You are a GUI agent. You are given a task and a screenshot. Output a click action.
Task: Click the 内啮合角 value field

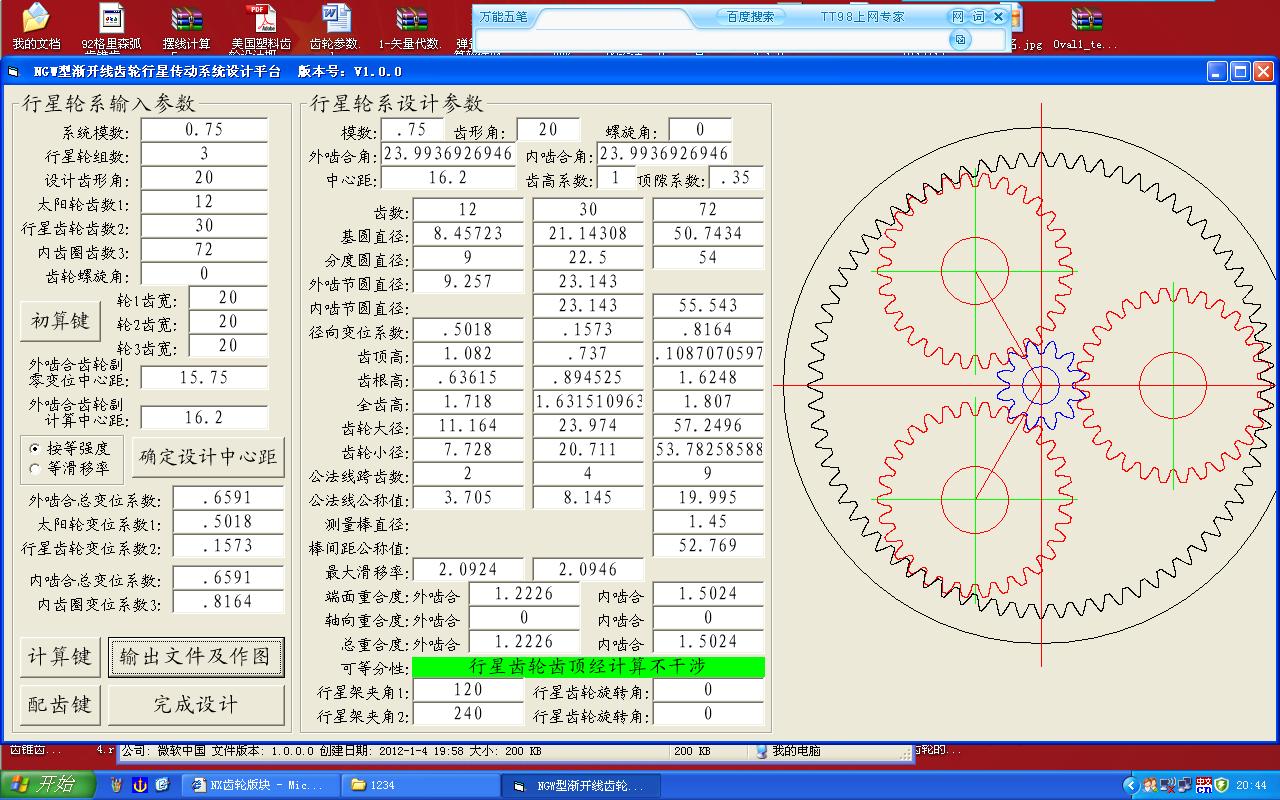(664, 154)
